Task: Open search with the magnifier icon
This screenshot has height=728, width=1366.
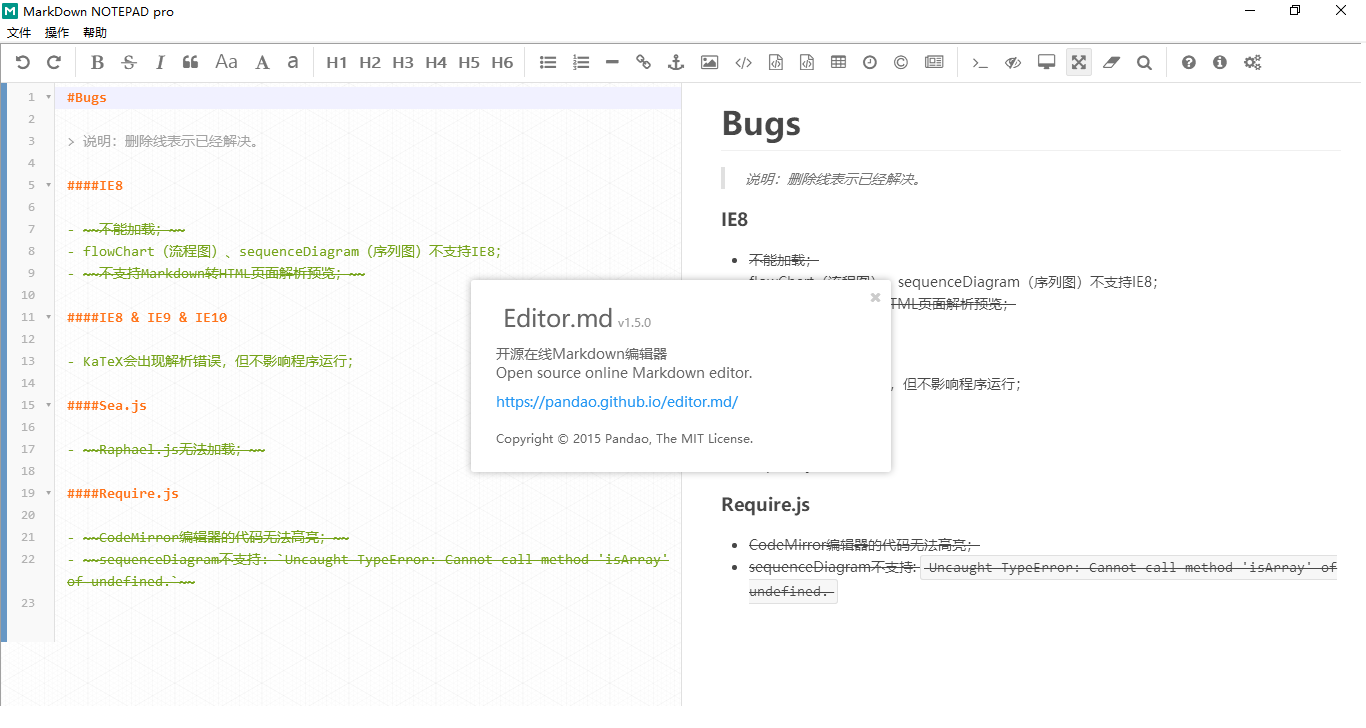Action: pyautogui.click(x=1144, y=62)
